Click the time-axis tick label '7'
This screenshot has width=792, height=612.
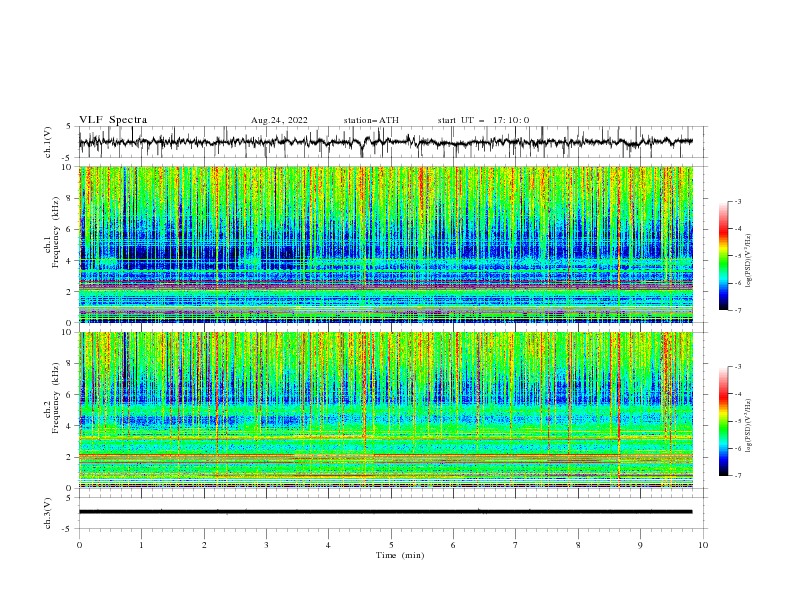516,545
